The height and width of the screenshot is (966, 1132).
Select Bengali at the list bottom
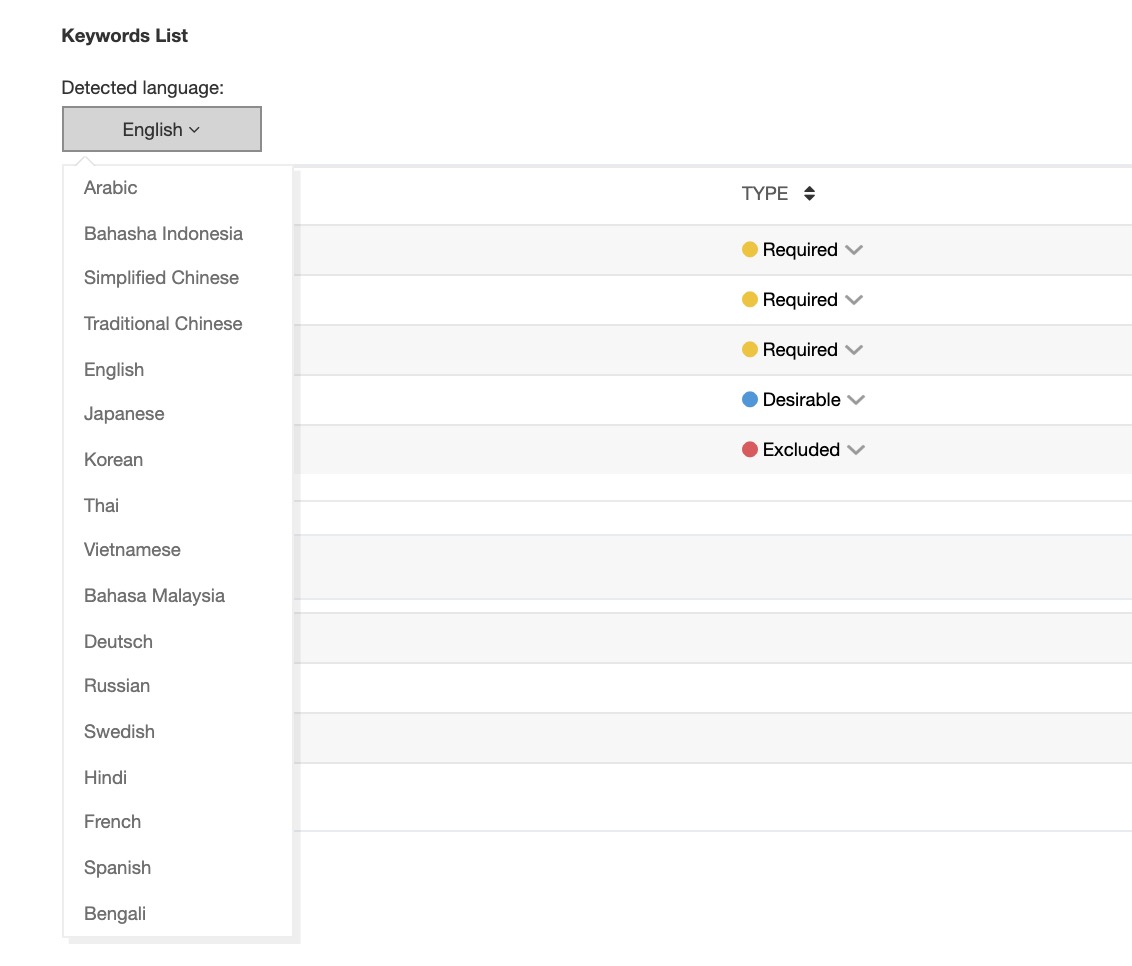point(115,914)
